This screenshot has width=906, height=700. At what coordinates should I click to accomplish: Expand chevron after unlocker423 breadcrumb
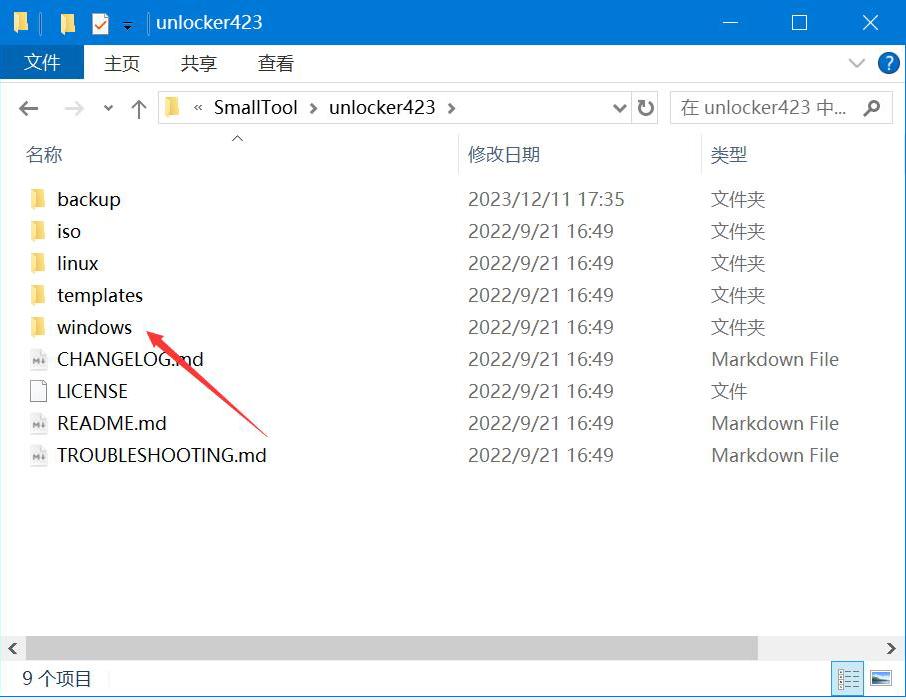[451, 108]
